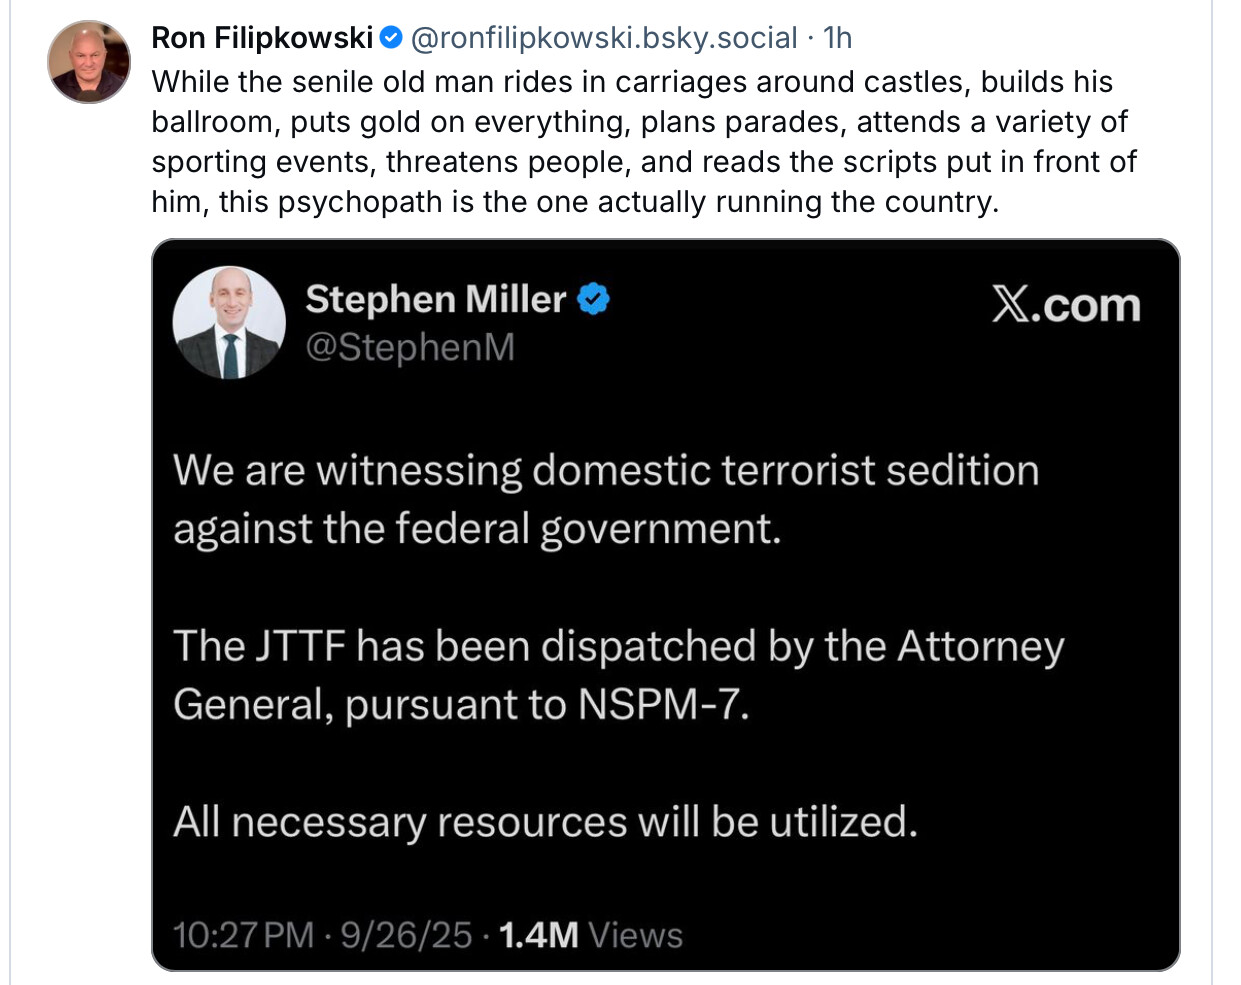Open the Ron Filipkowski display name link
The image size is (1241, 985).
[262, 38]
